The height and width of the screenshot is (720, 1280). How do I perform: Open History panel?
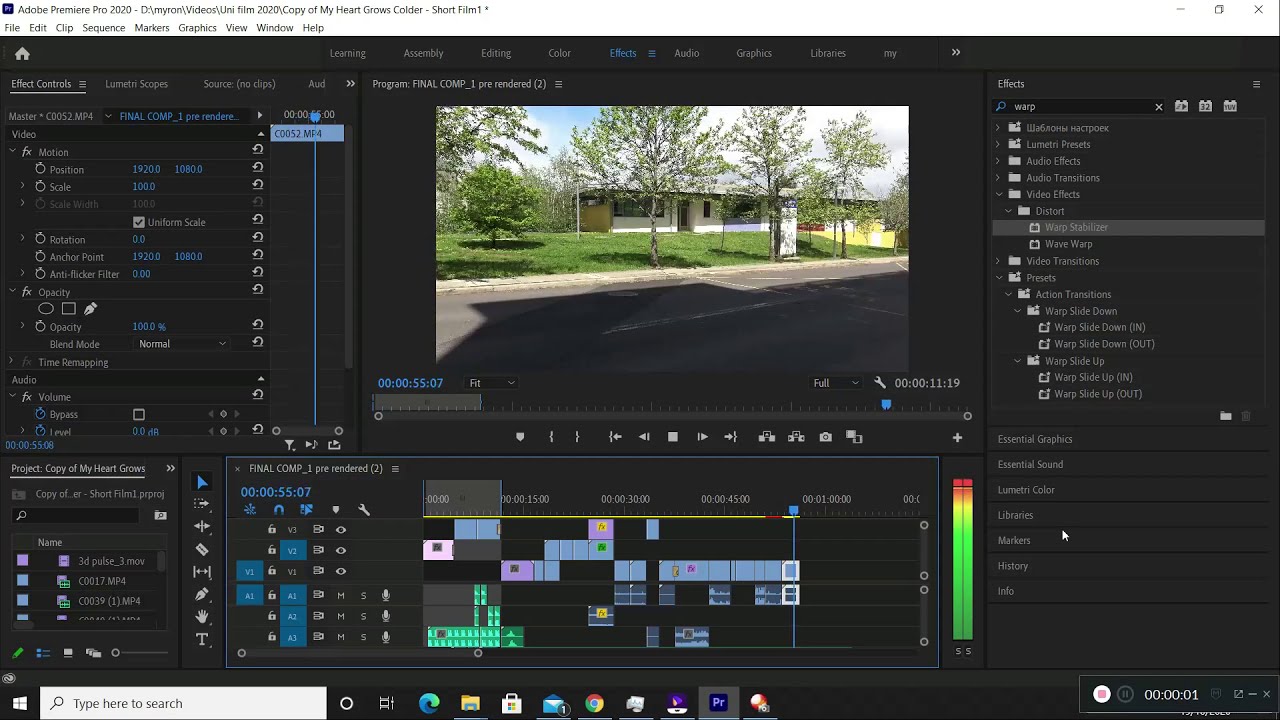click(x=1012, y=566)
